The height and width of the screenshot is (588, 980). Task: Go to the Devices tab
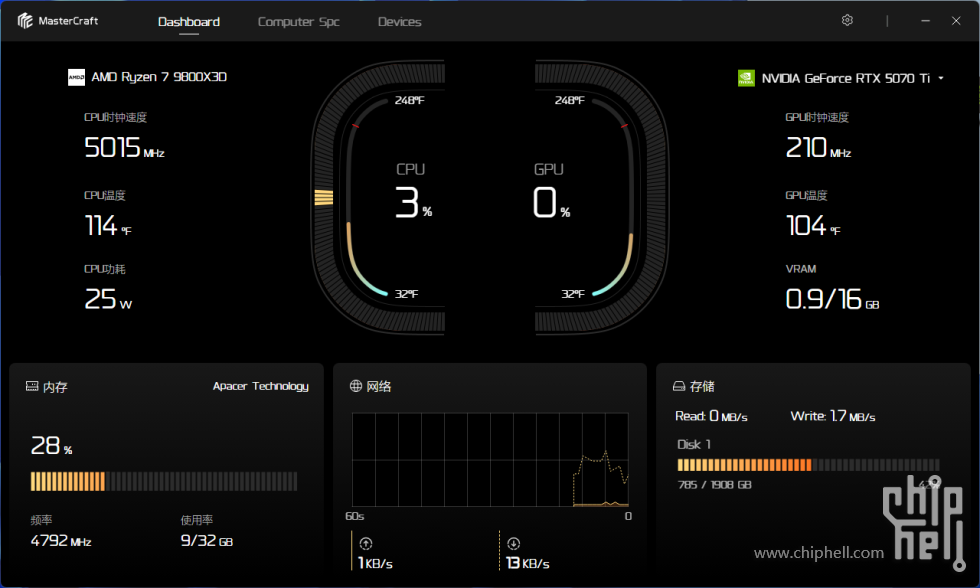399,22
